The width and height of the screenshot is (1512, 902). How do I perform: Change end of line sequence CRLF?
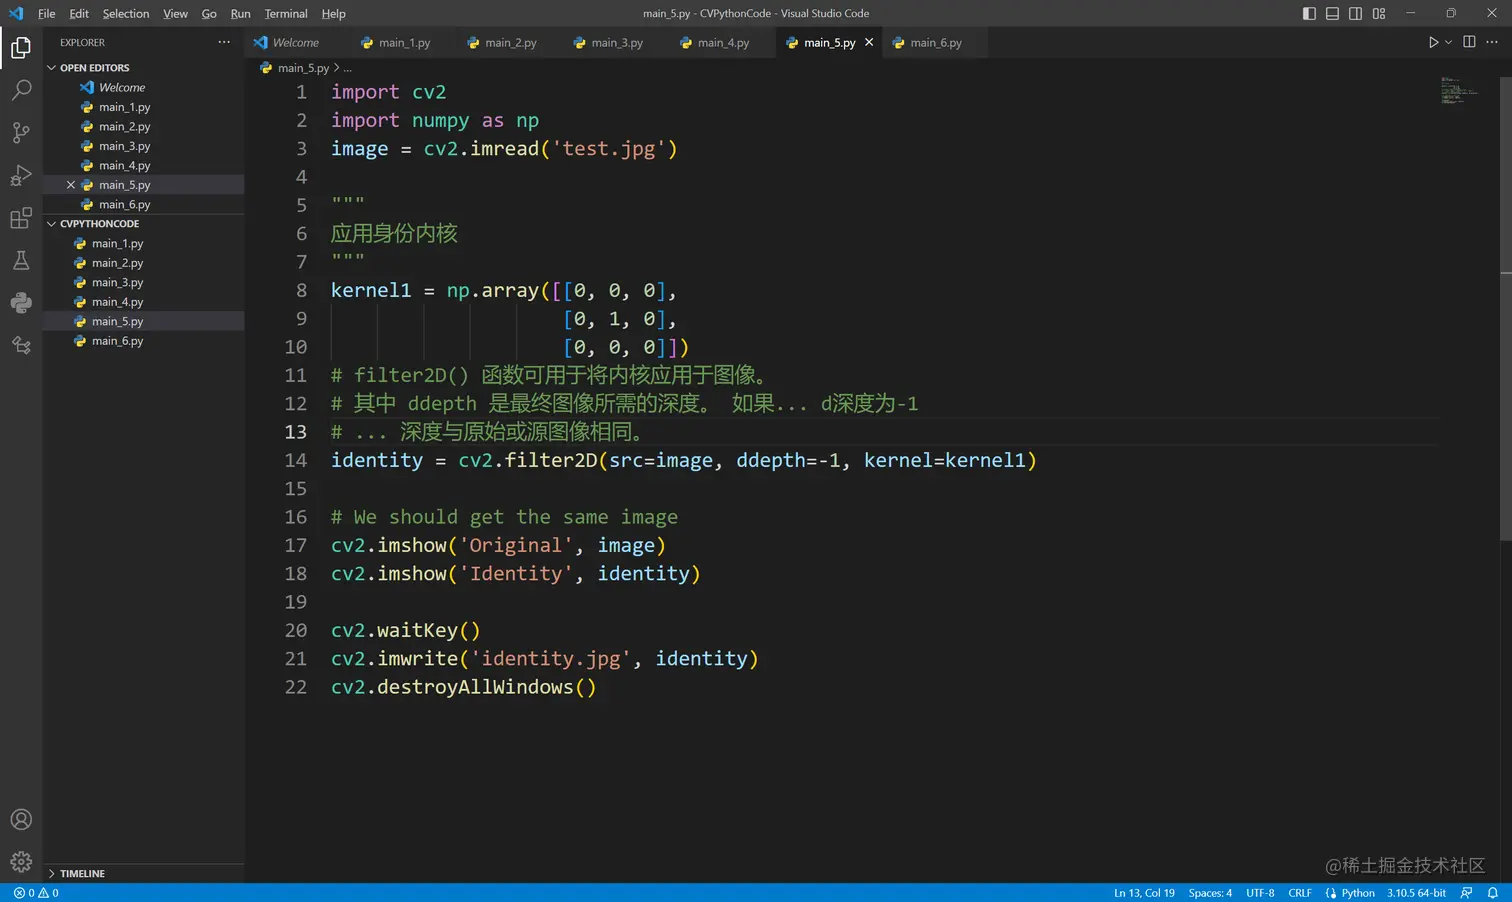click(1300, 893)
